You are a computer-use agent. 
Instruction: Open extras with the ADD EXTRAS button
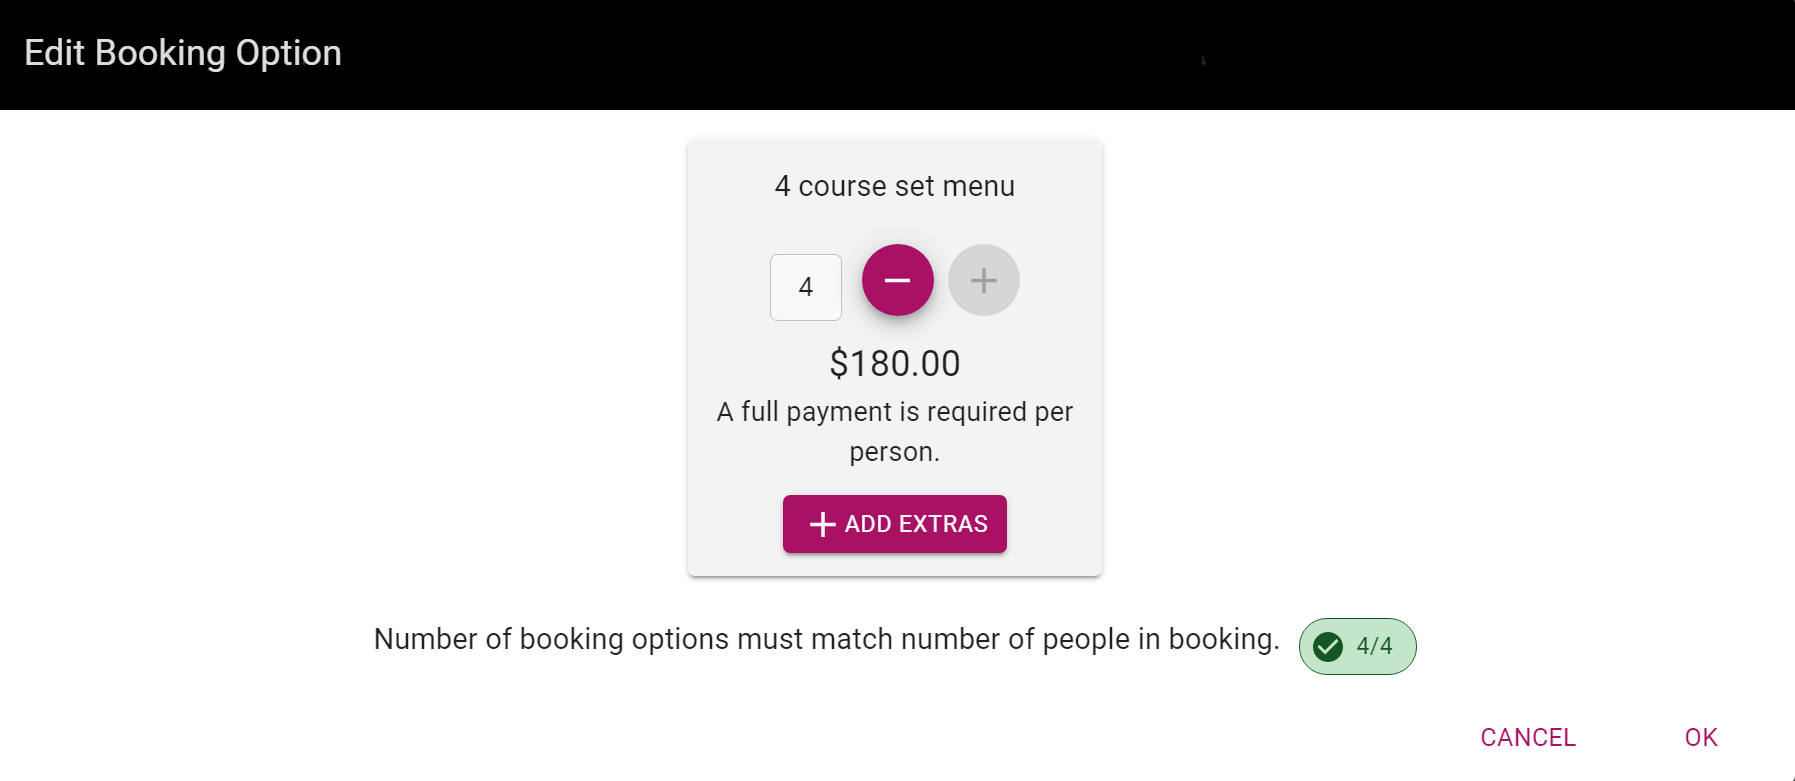[x=894, y=523]
